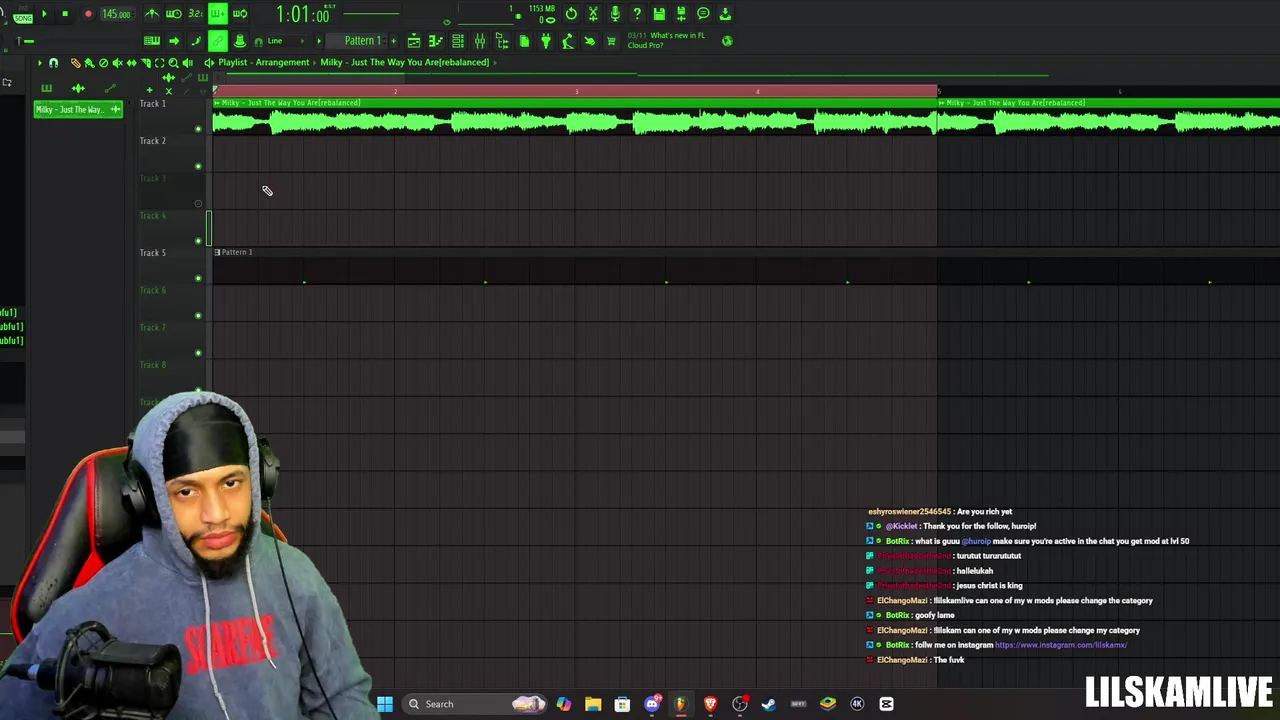Open the plugin picker plug icon
Screen dimensions: 1280x720
[546, 41]
